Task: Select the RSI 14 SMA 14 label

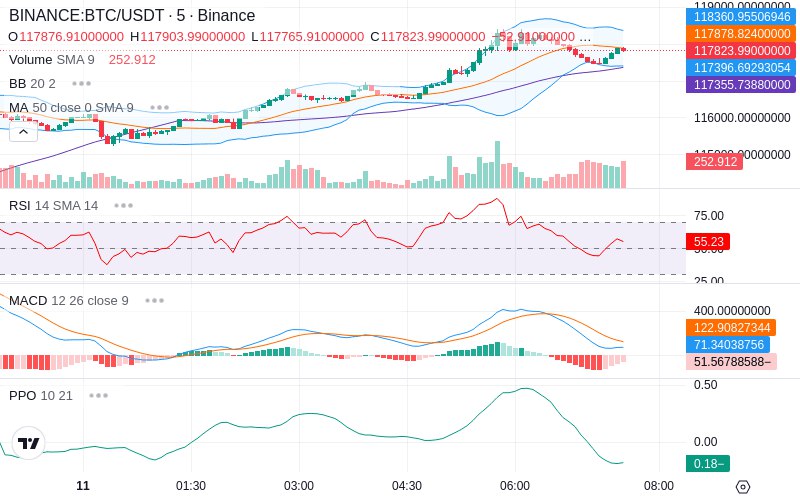Action: coord(54,206)
